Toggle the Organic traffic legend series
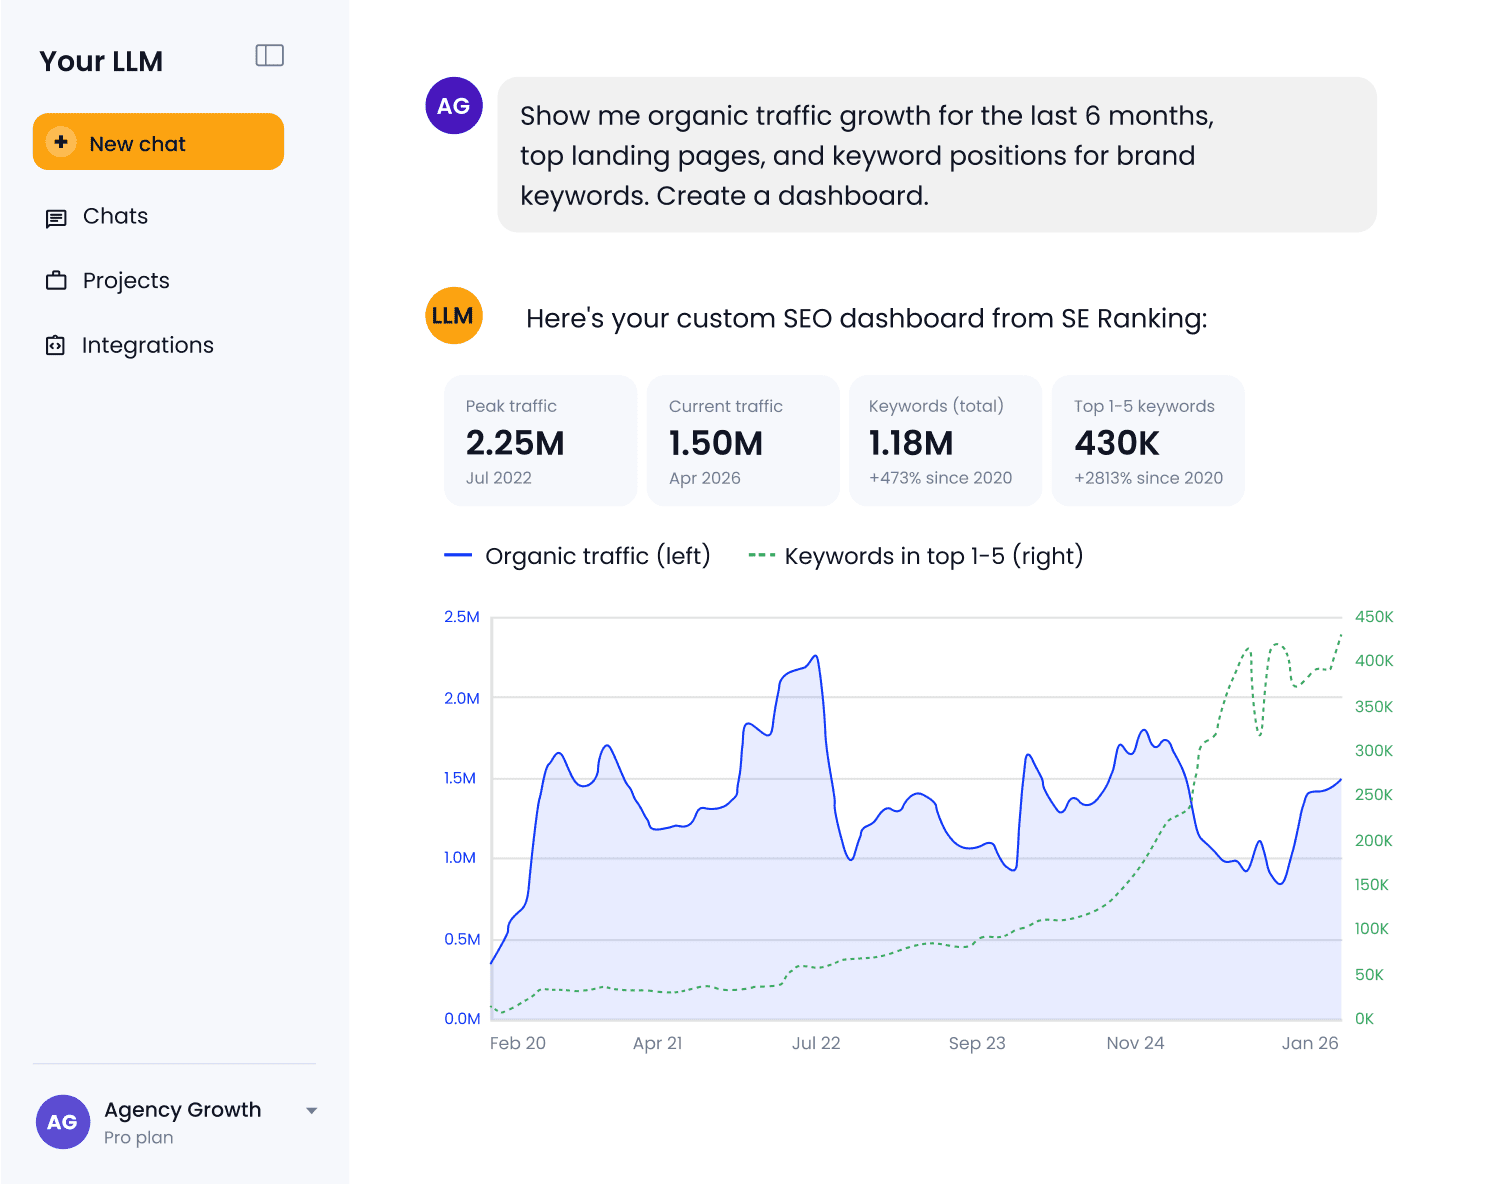The image size is (1488, 1184). (x=577, y=556)
